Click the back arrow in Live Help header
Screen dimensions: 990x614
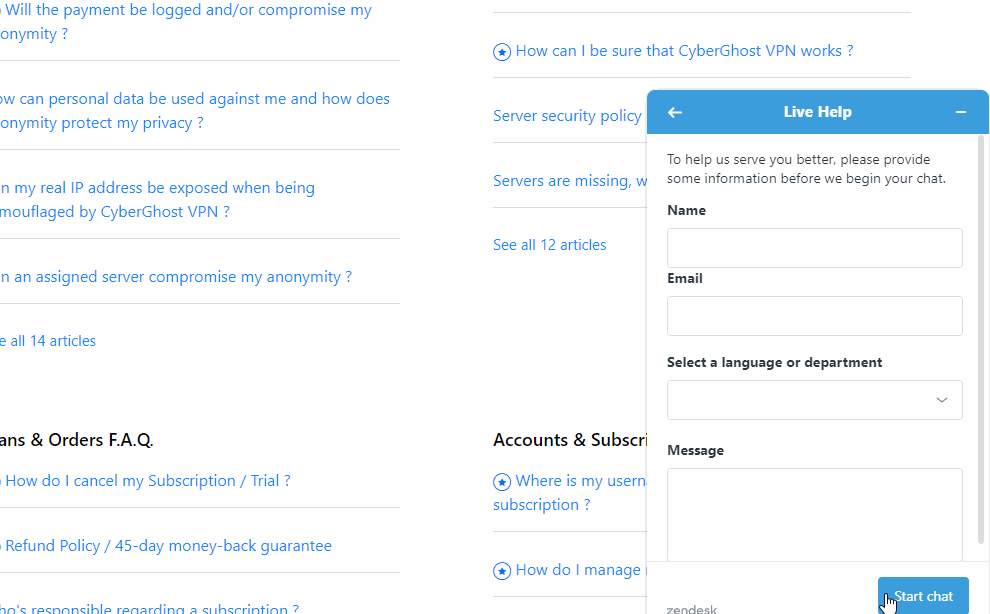pos(674,112)
